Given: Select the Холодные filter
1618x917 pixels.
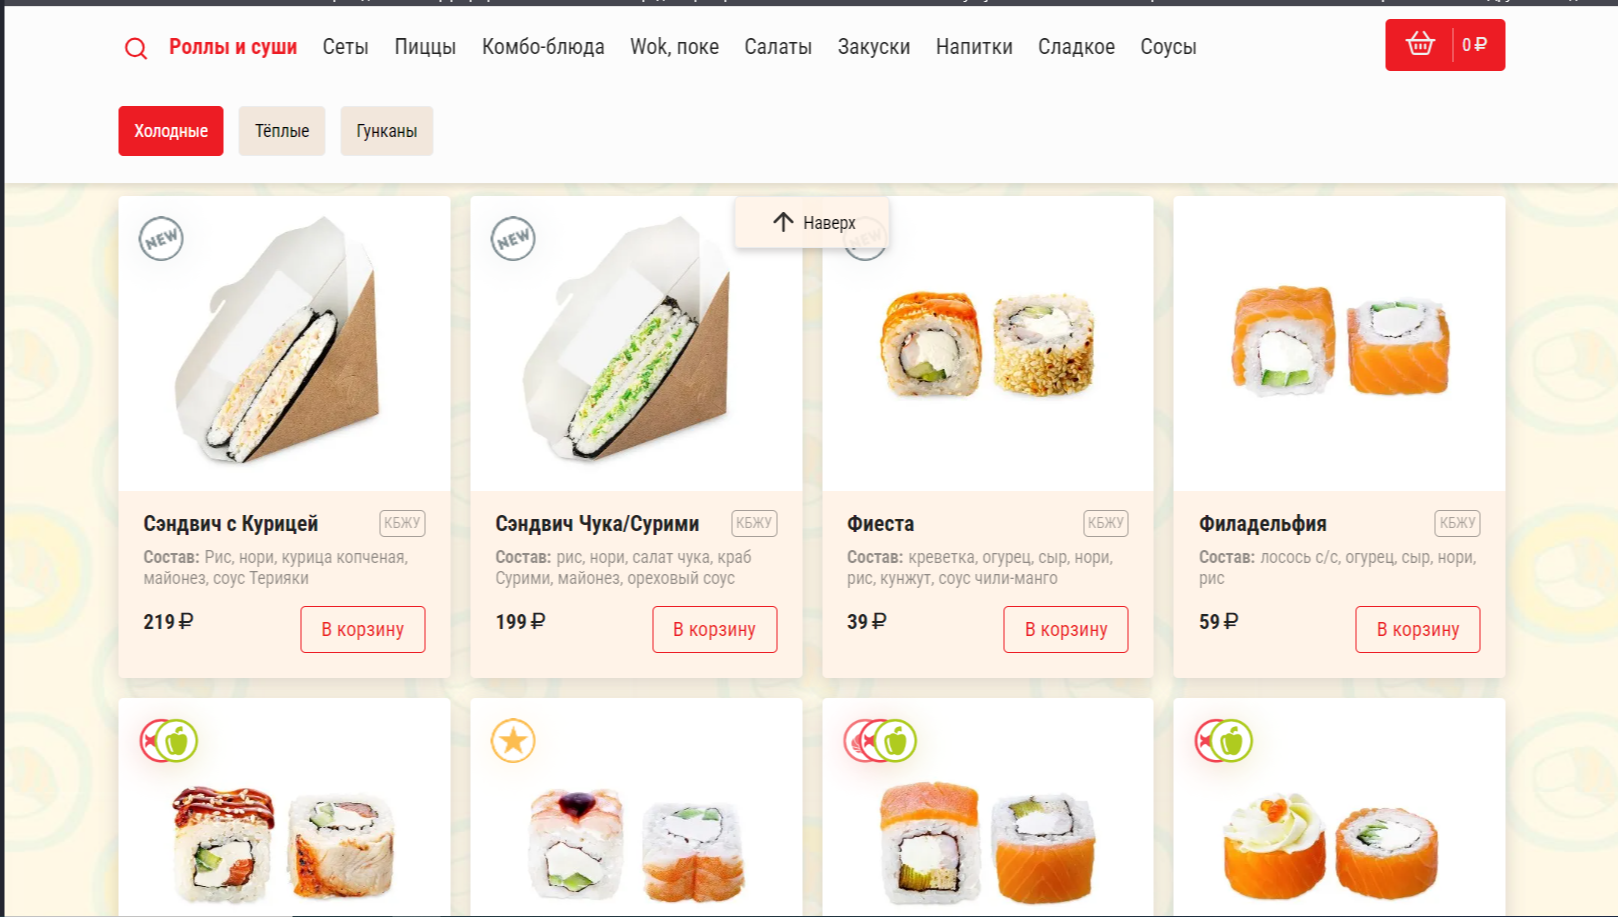Looking at the screenshot, I should click(x=171, y=131).
